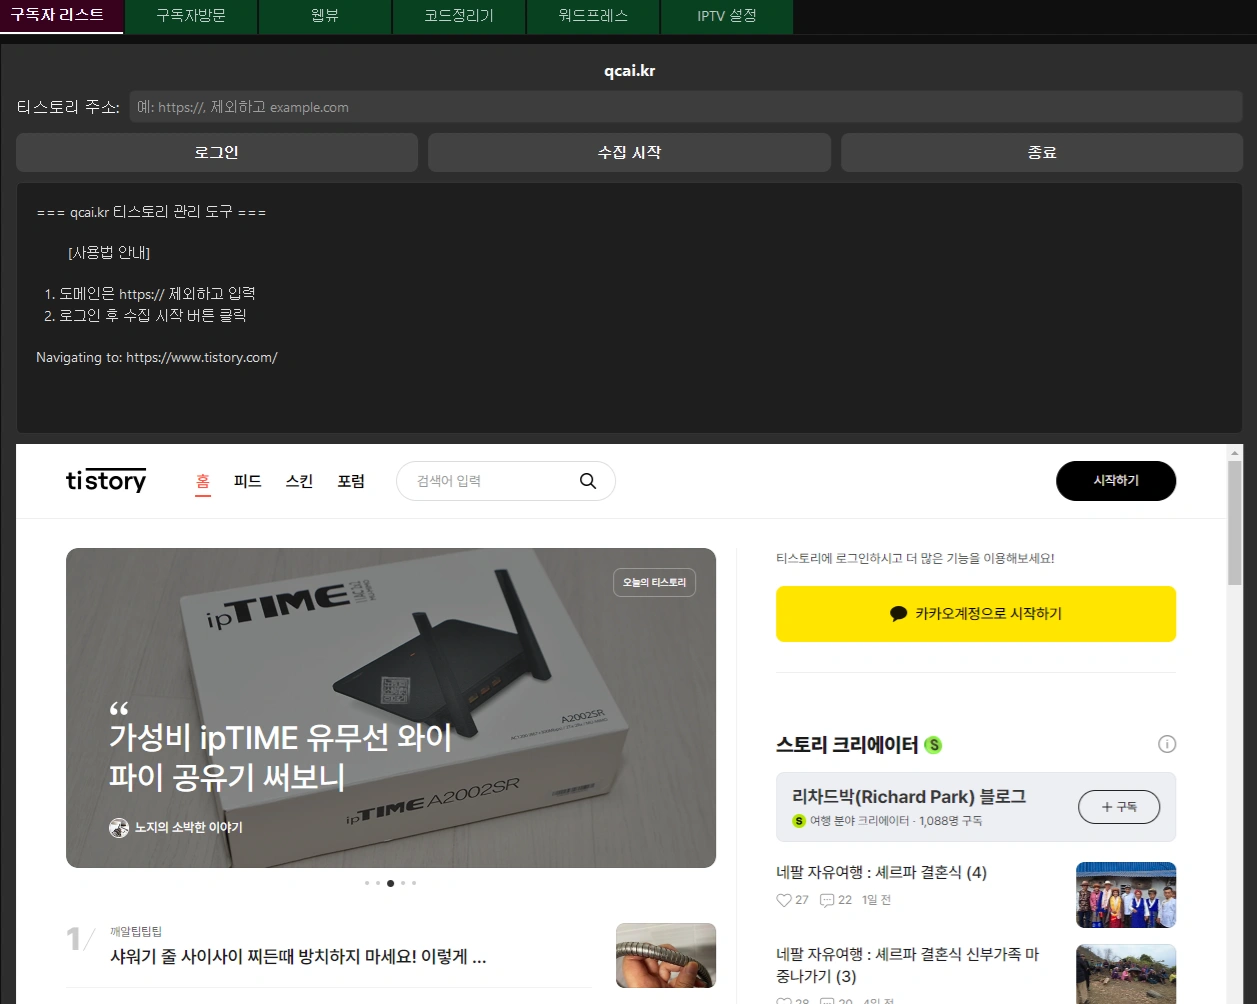Click the 로그인 button
1257x1004 pixels.
coord(216,152)
